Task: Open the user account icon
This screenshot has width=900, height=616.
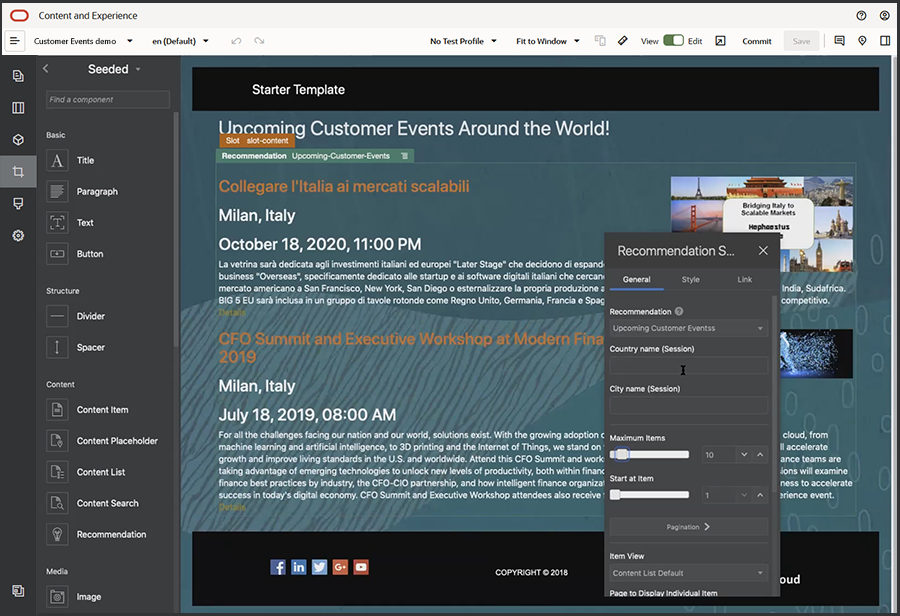Action: coord(885,16)
